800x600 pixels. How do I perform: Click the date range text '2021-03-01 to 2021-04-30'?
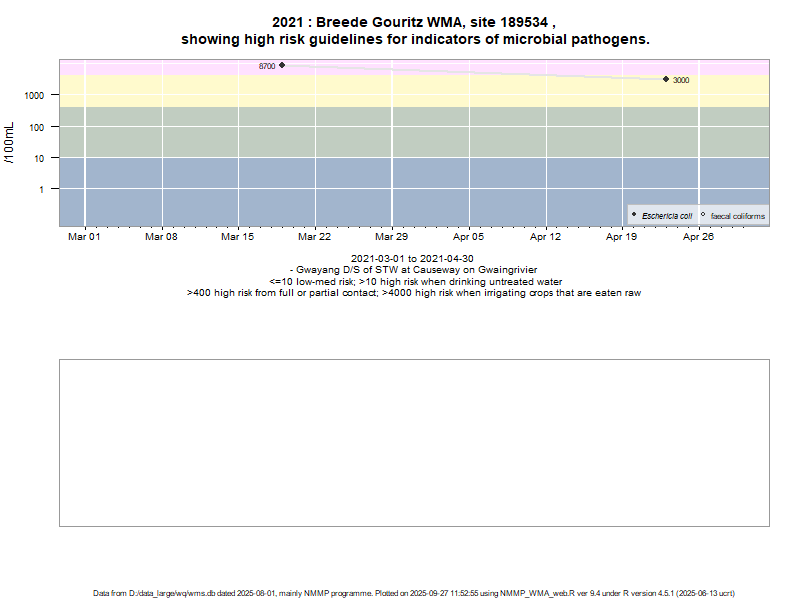pos(413,259)
